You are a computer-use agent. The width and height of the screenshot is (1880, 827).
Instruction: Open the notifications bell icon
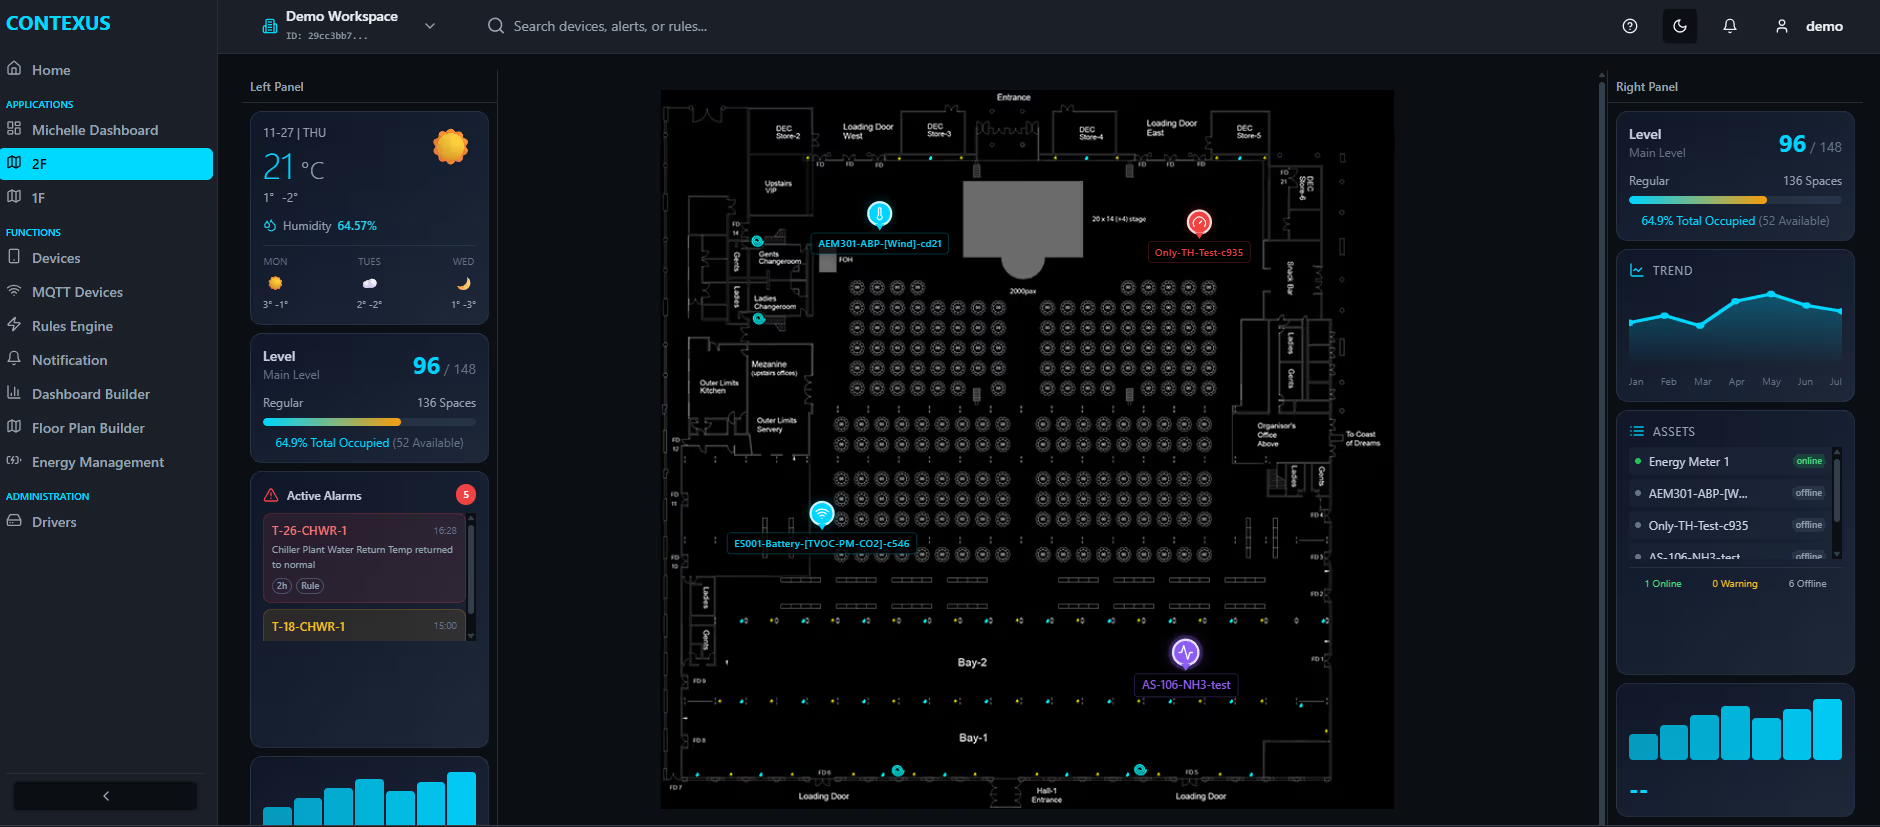click(x=1729, y=26)
